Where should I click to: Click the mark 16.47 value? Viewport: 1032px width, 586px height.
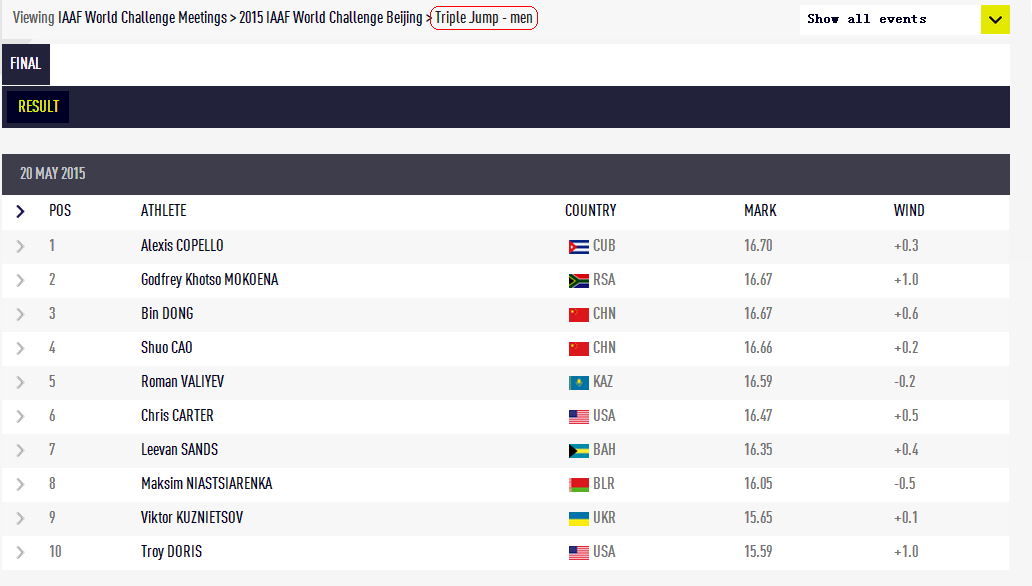pyautogui.click(x=758, y=415)
